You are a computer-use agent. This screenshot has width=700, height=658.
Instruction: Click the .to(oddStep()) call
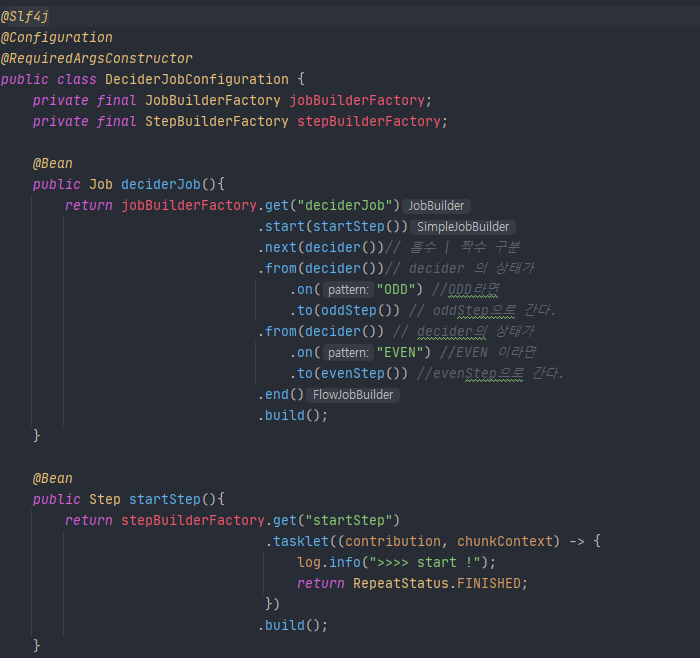[x=345, y=310]
